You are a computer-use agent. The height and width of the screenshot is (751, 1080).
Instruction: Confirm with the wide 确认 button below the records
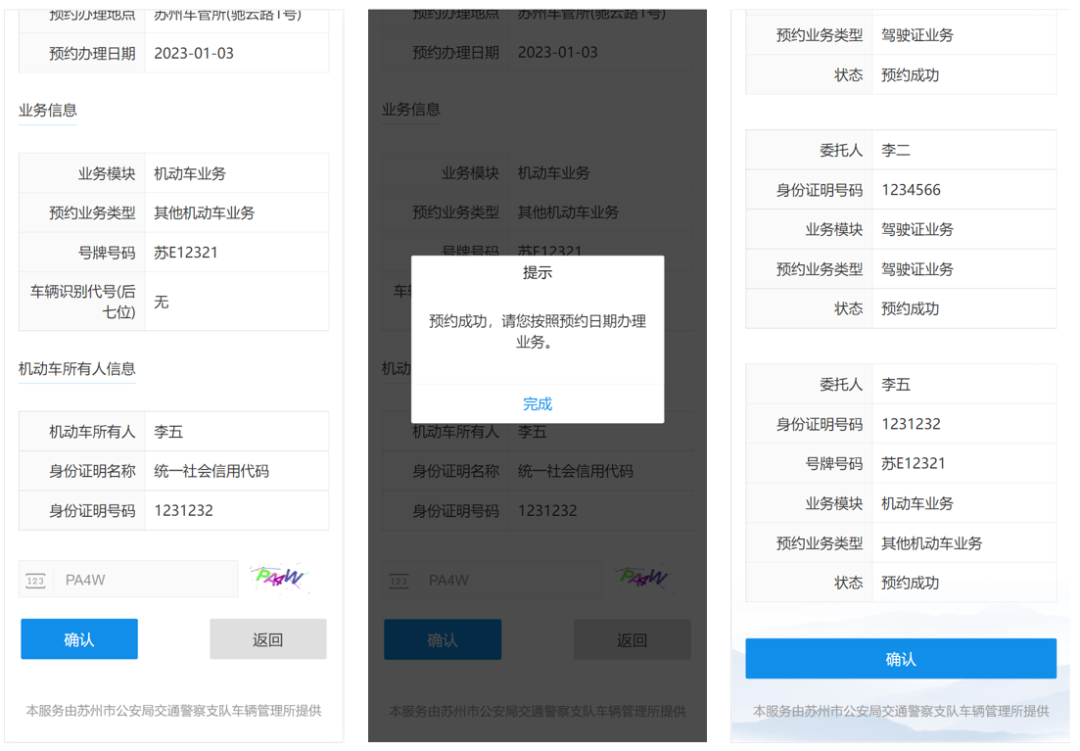pos(900,659)
